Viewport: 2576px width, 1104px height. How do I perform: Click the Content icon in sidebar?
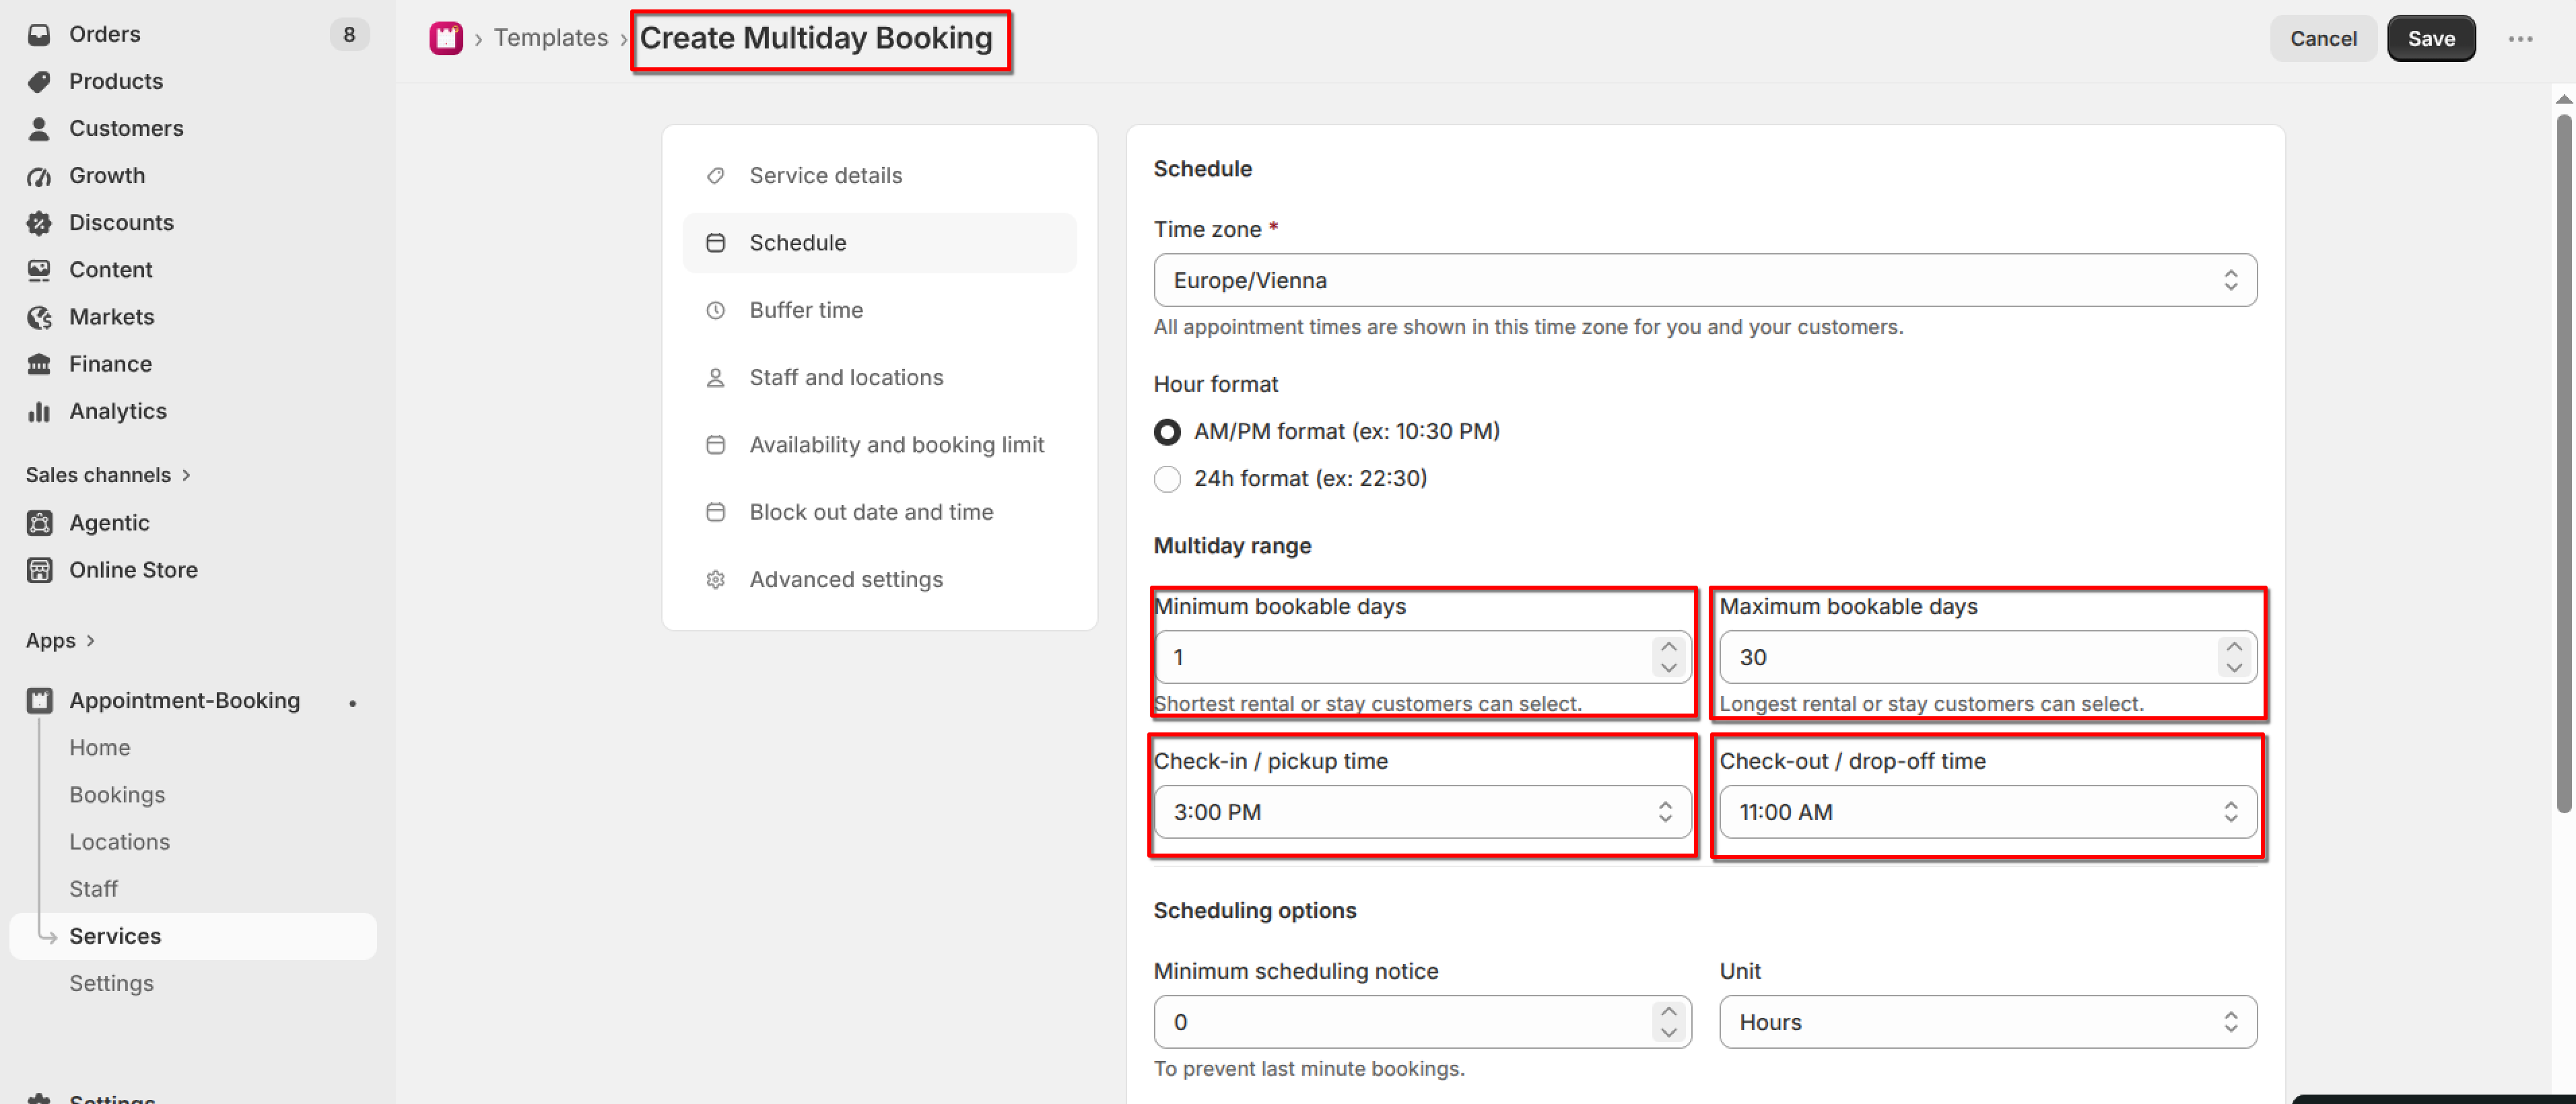[39, 270]
